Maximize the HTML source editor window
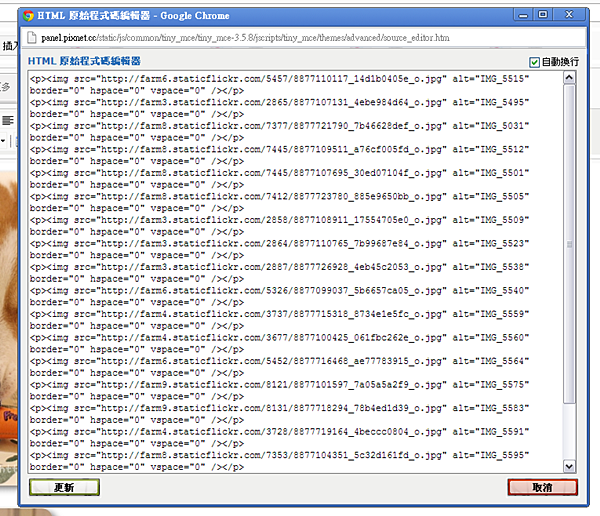The height and width of the screenshot is (516, 600). coord(543,15)
